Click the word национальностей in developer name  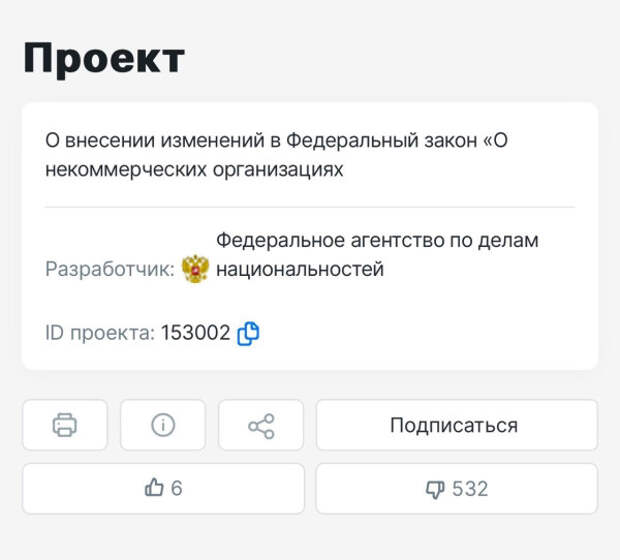(x=300, y=269)
